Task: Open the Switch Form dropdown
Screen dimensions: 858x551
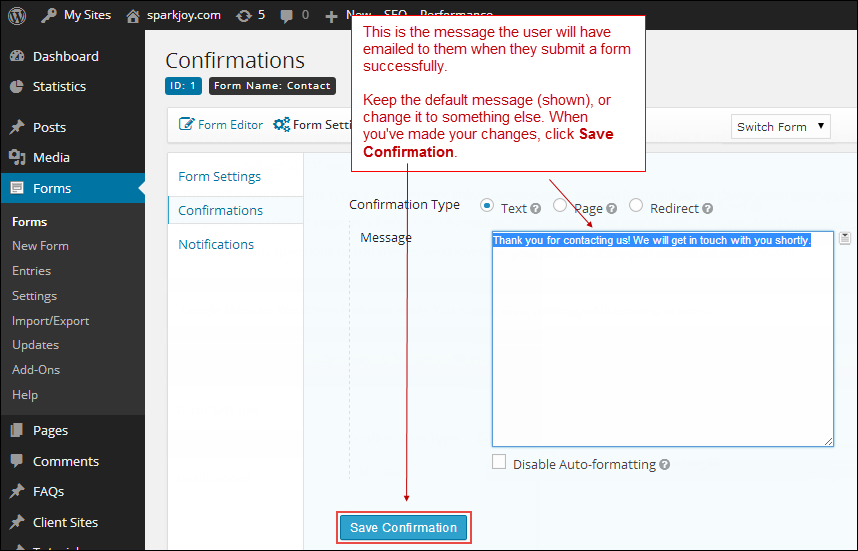Action: [780, 126]
